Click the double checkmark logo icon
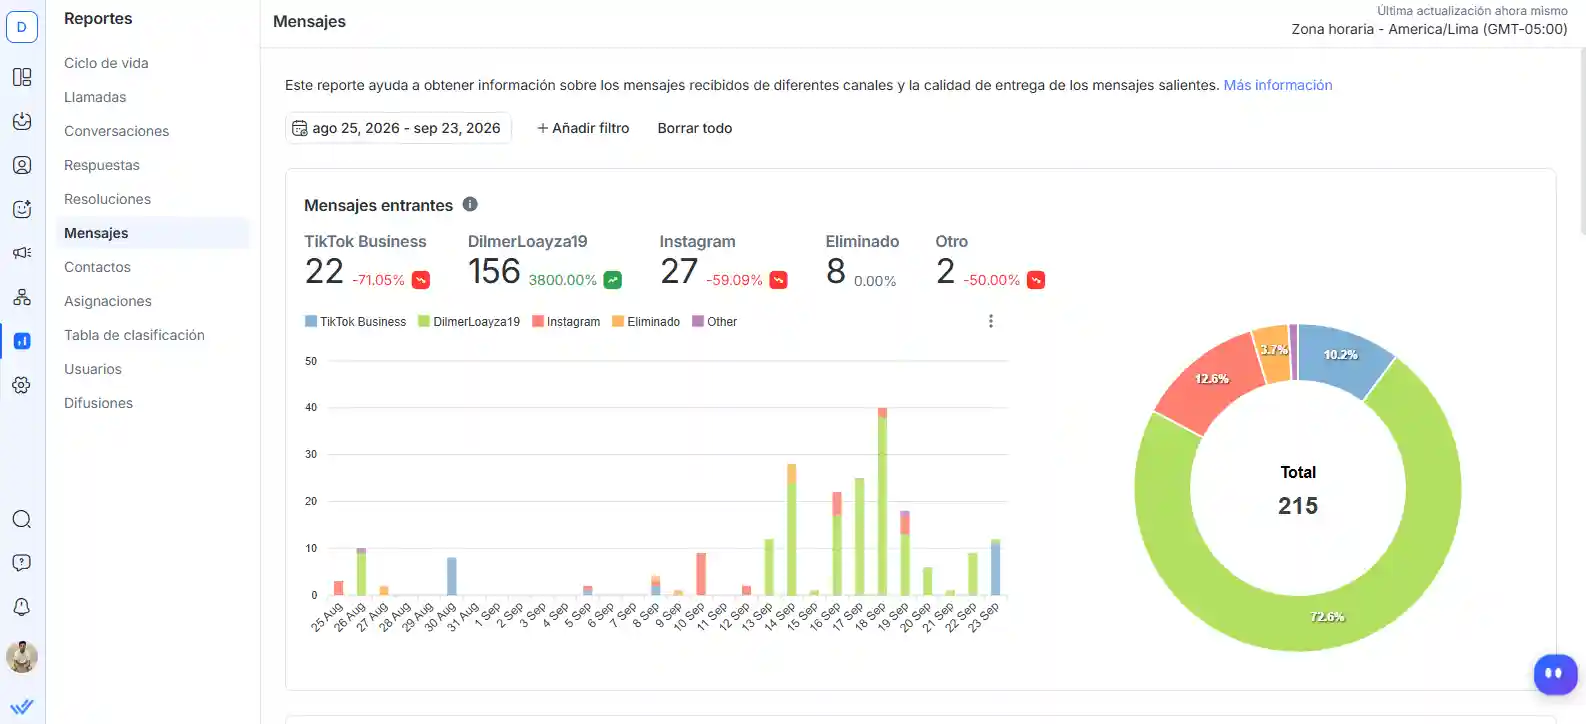This screenshot has height=724, width=1586. [22, 706]
